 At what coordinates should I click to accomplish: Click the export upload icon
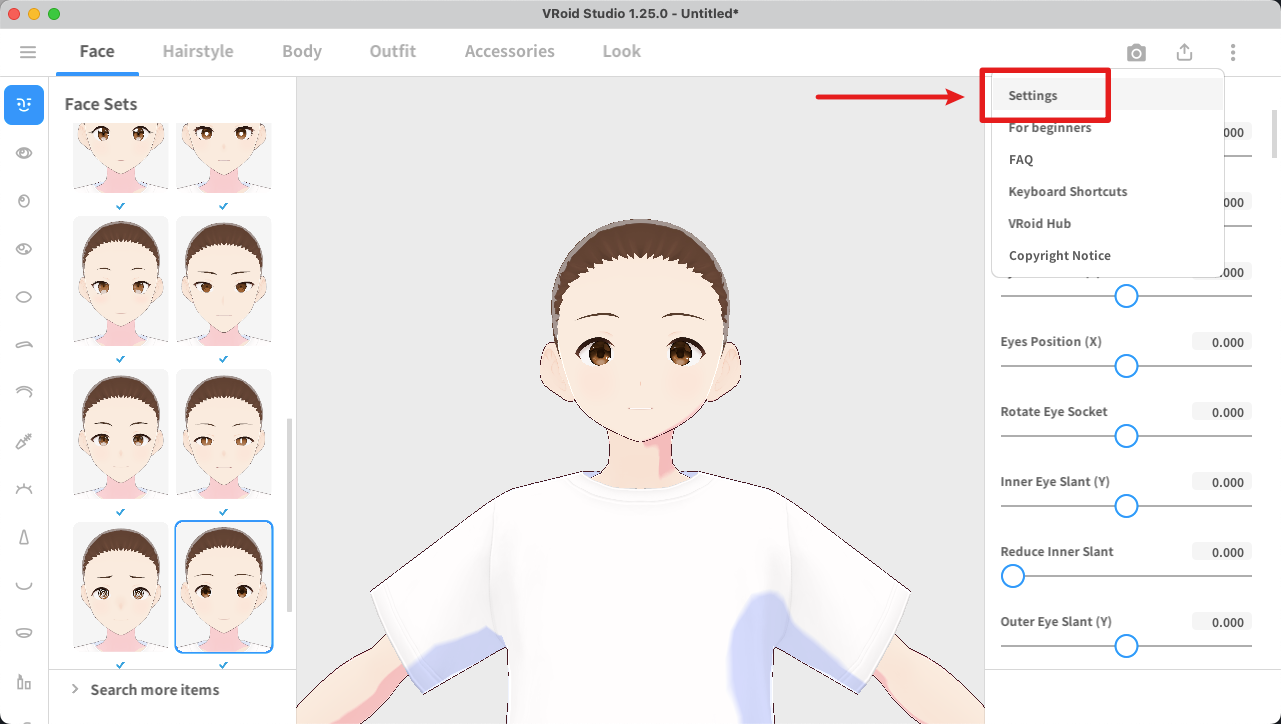click(1184, 53)
